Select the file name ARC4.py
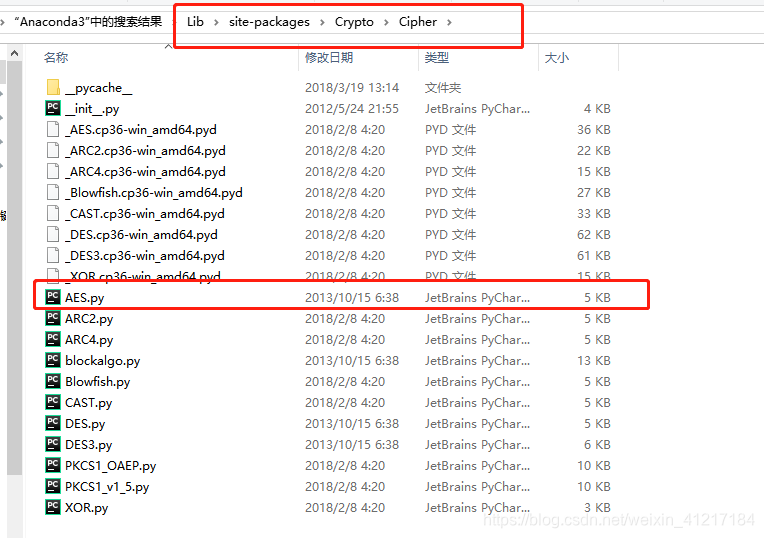The height and width of the screenshot is (538, 764). coord(89,340)
